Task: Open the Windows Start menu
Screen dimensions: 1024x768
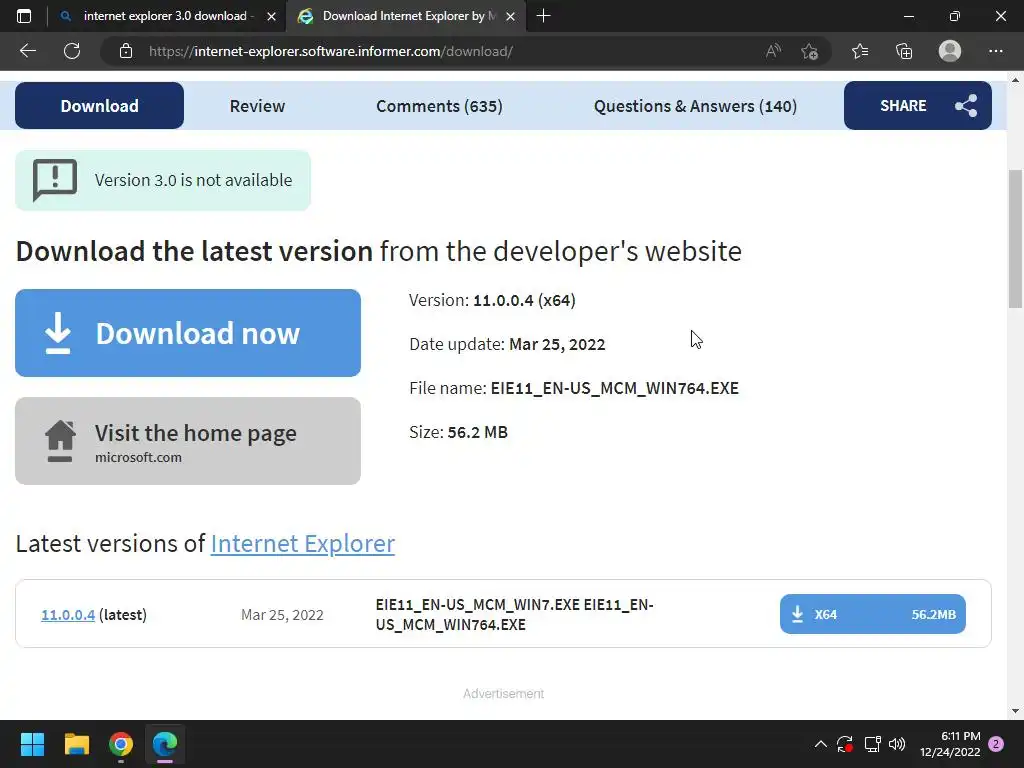Action: [x=32, y=744]
